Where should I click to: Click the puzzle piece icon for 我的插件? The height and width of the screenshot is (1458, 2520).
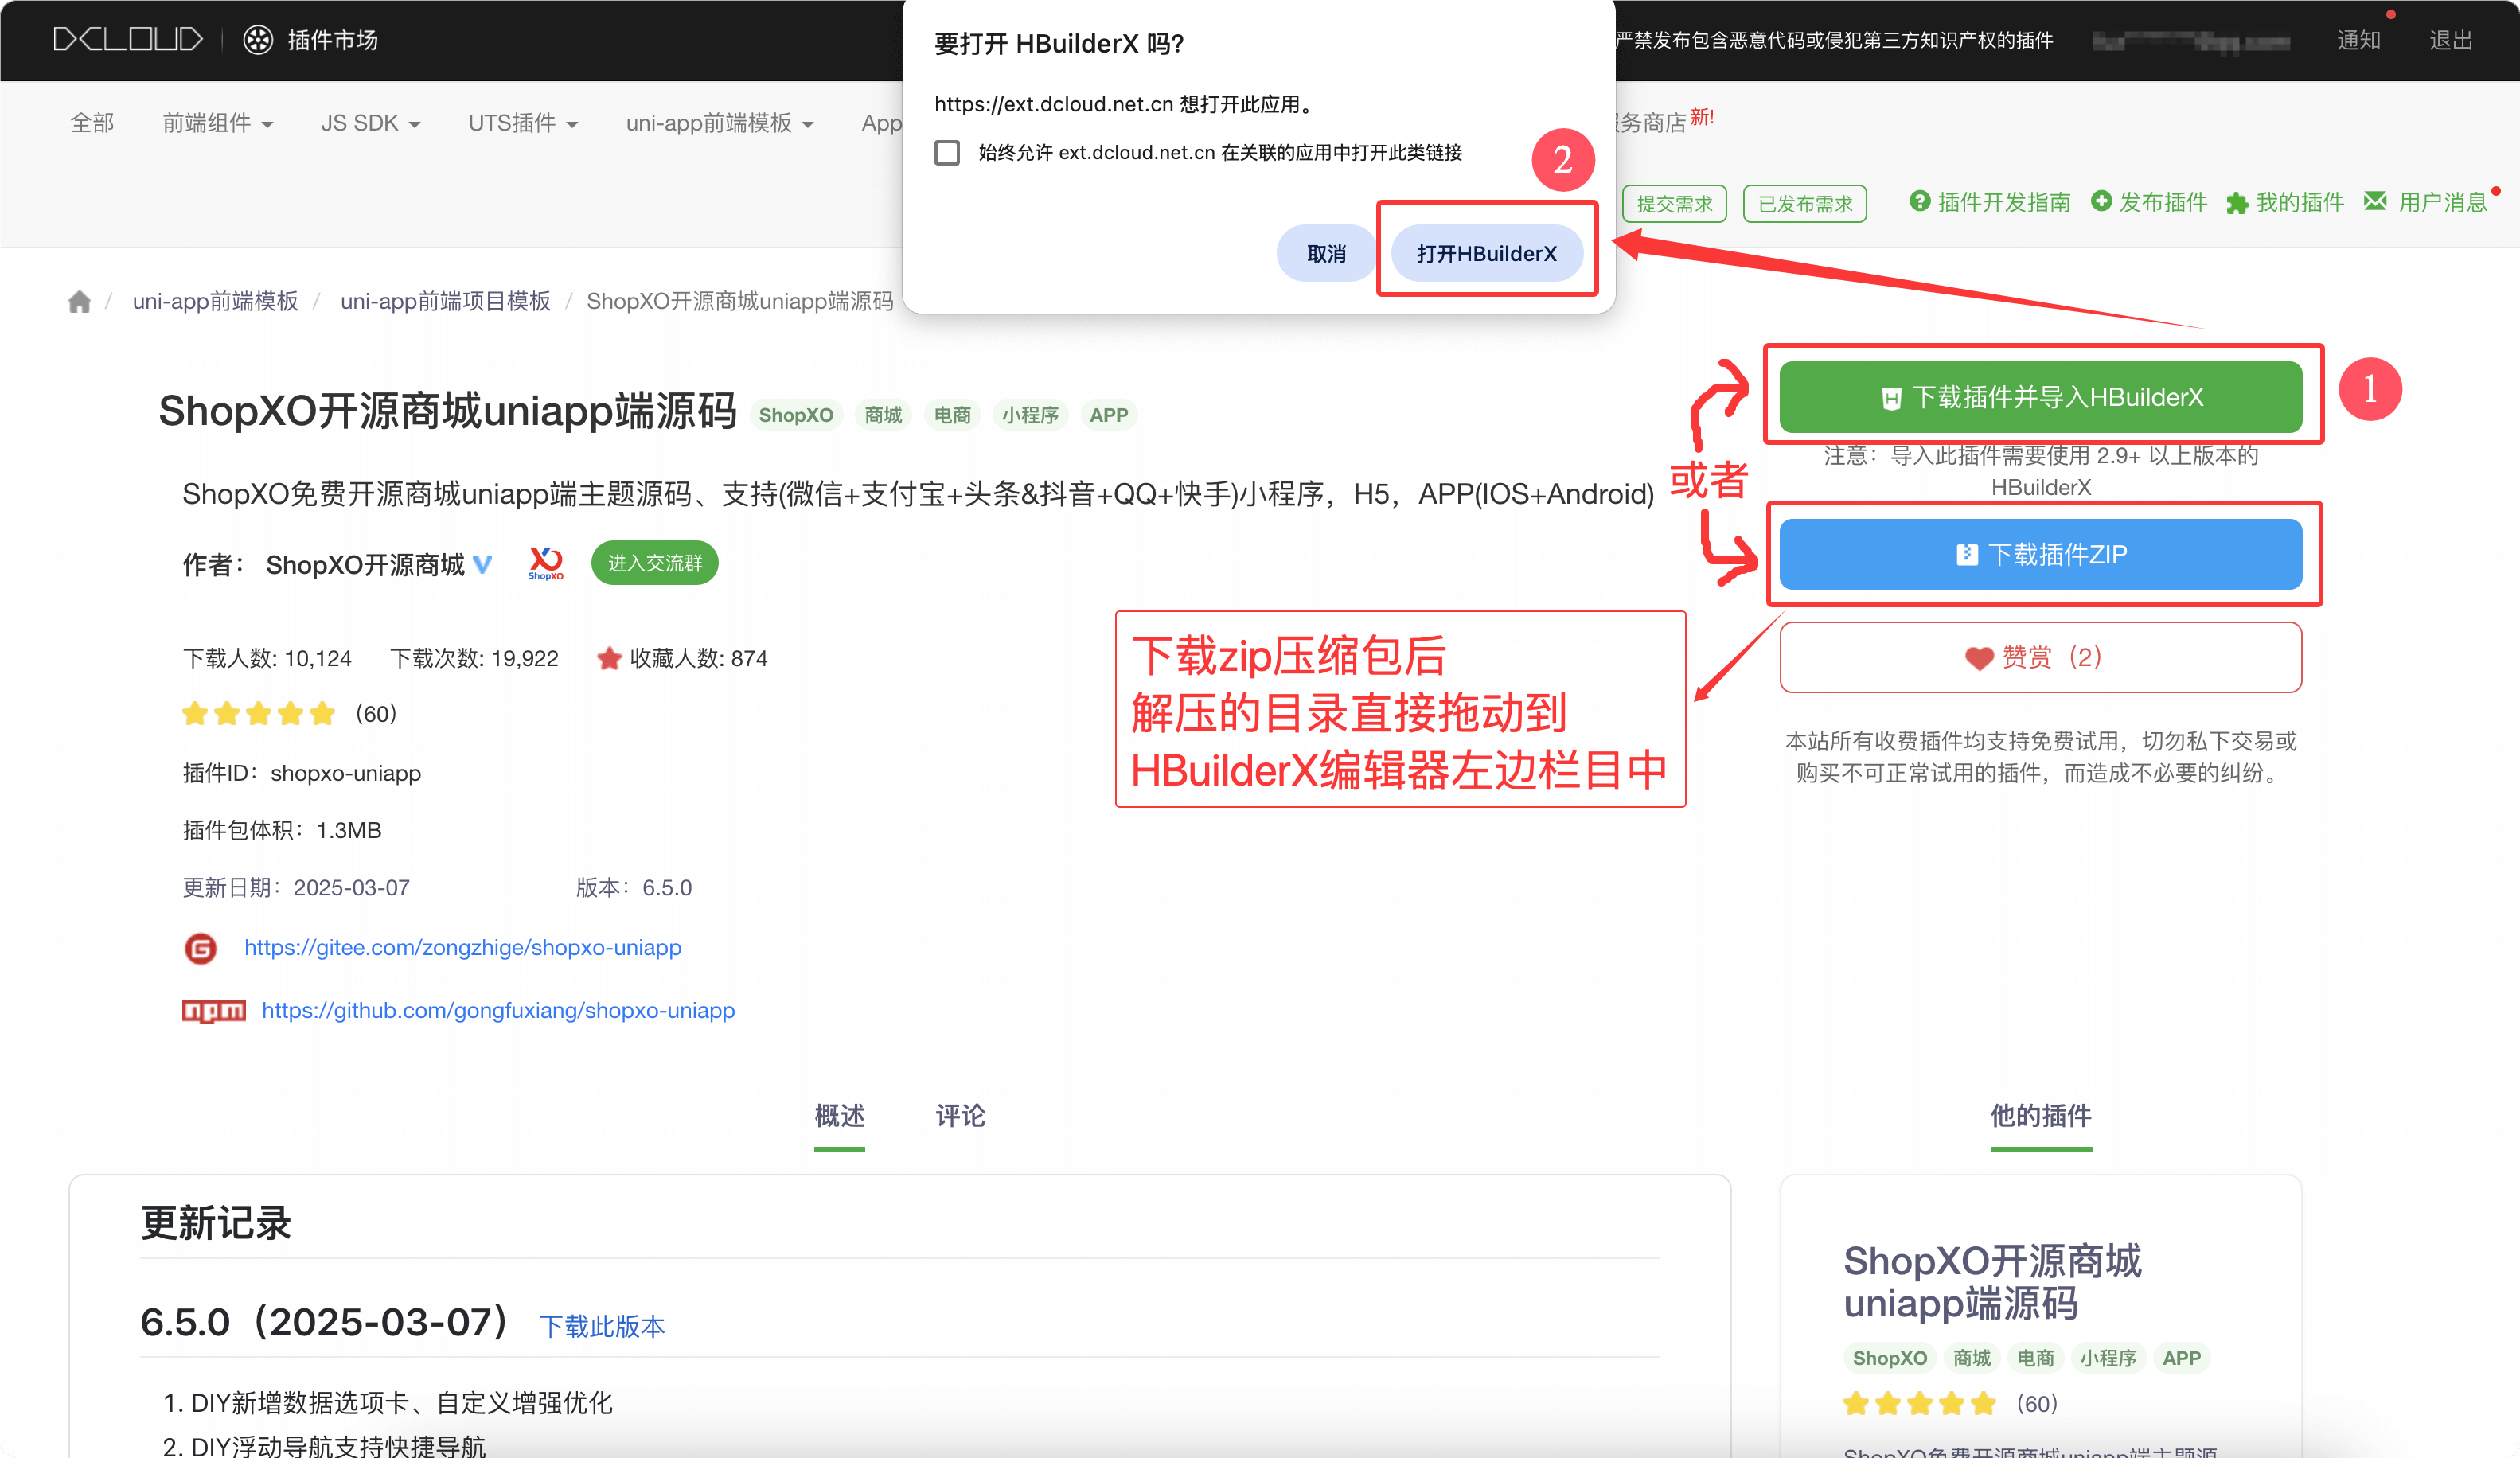tap(2237, 203)
